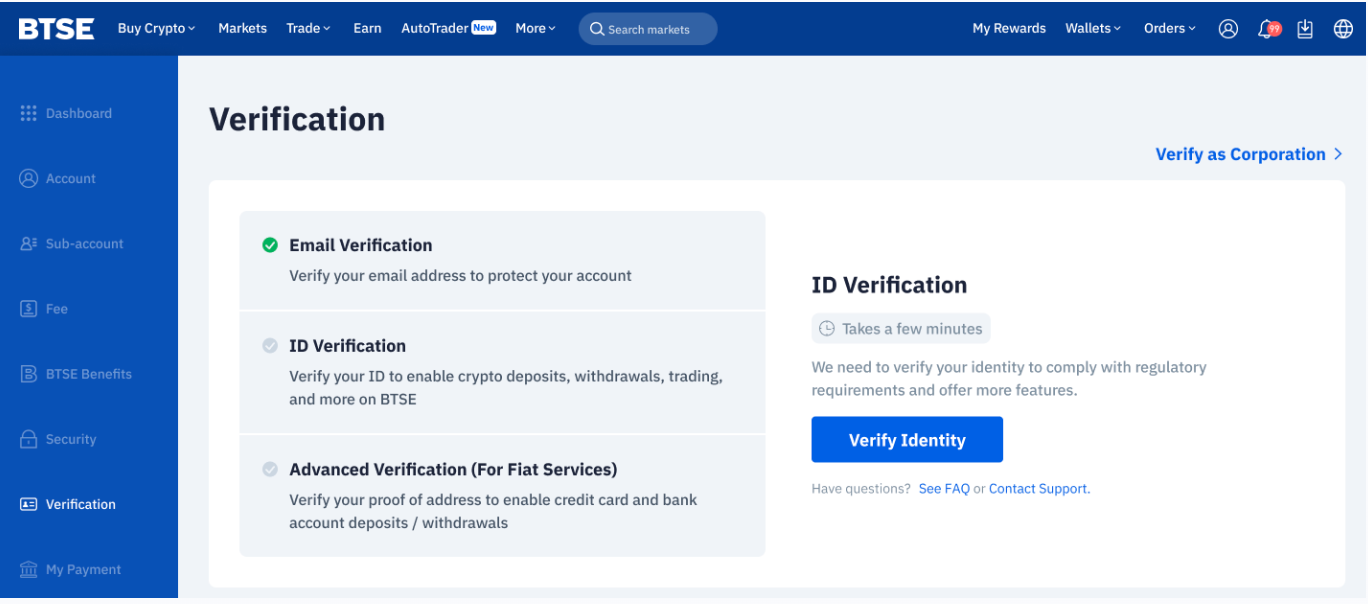The image size is (1368, 604).
Task: Expand the More dropdown menu
Action: coord(536,28)
